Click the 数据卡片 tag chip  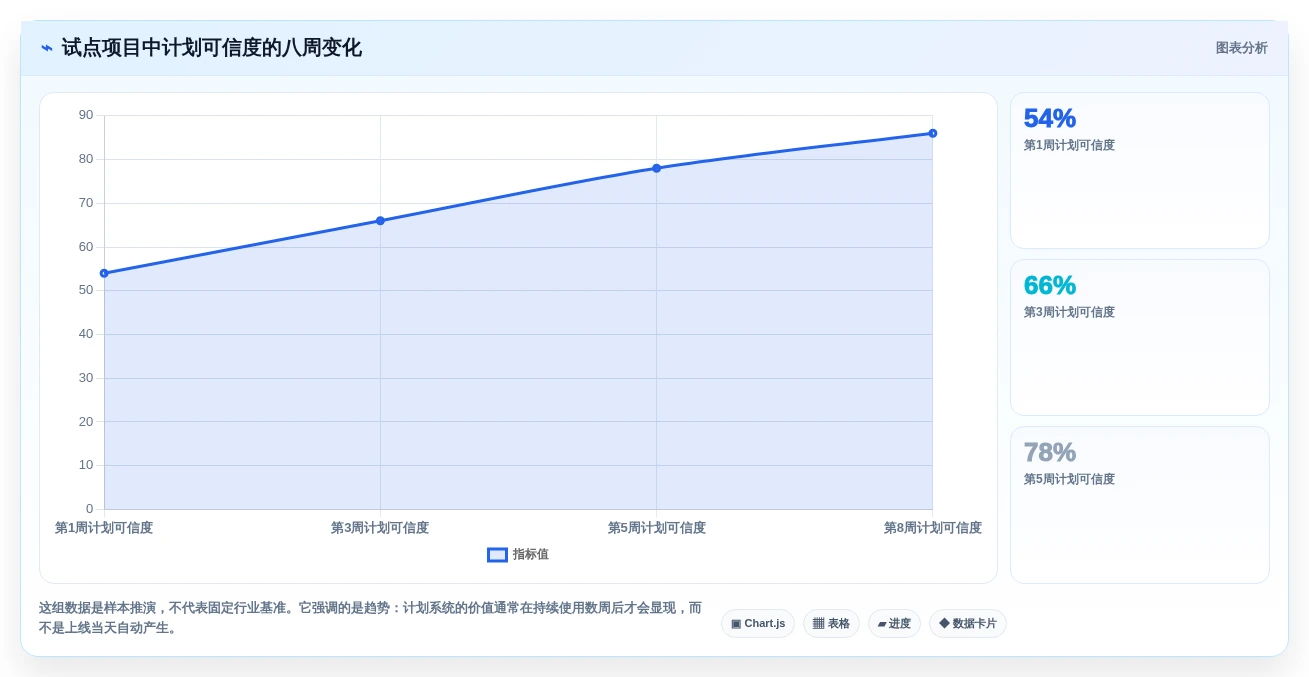(967, 624)
